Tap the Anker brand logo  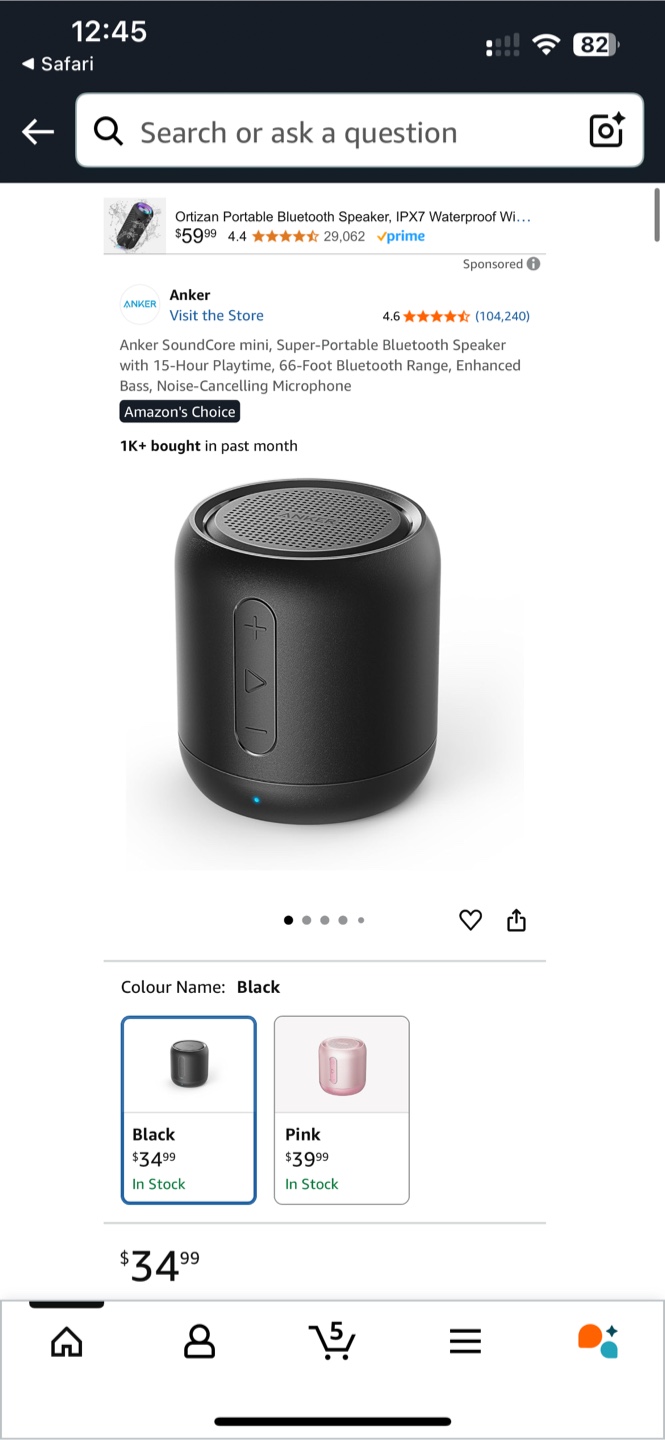click(x=139, y=304)
